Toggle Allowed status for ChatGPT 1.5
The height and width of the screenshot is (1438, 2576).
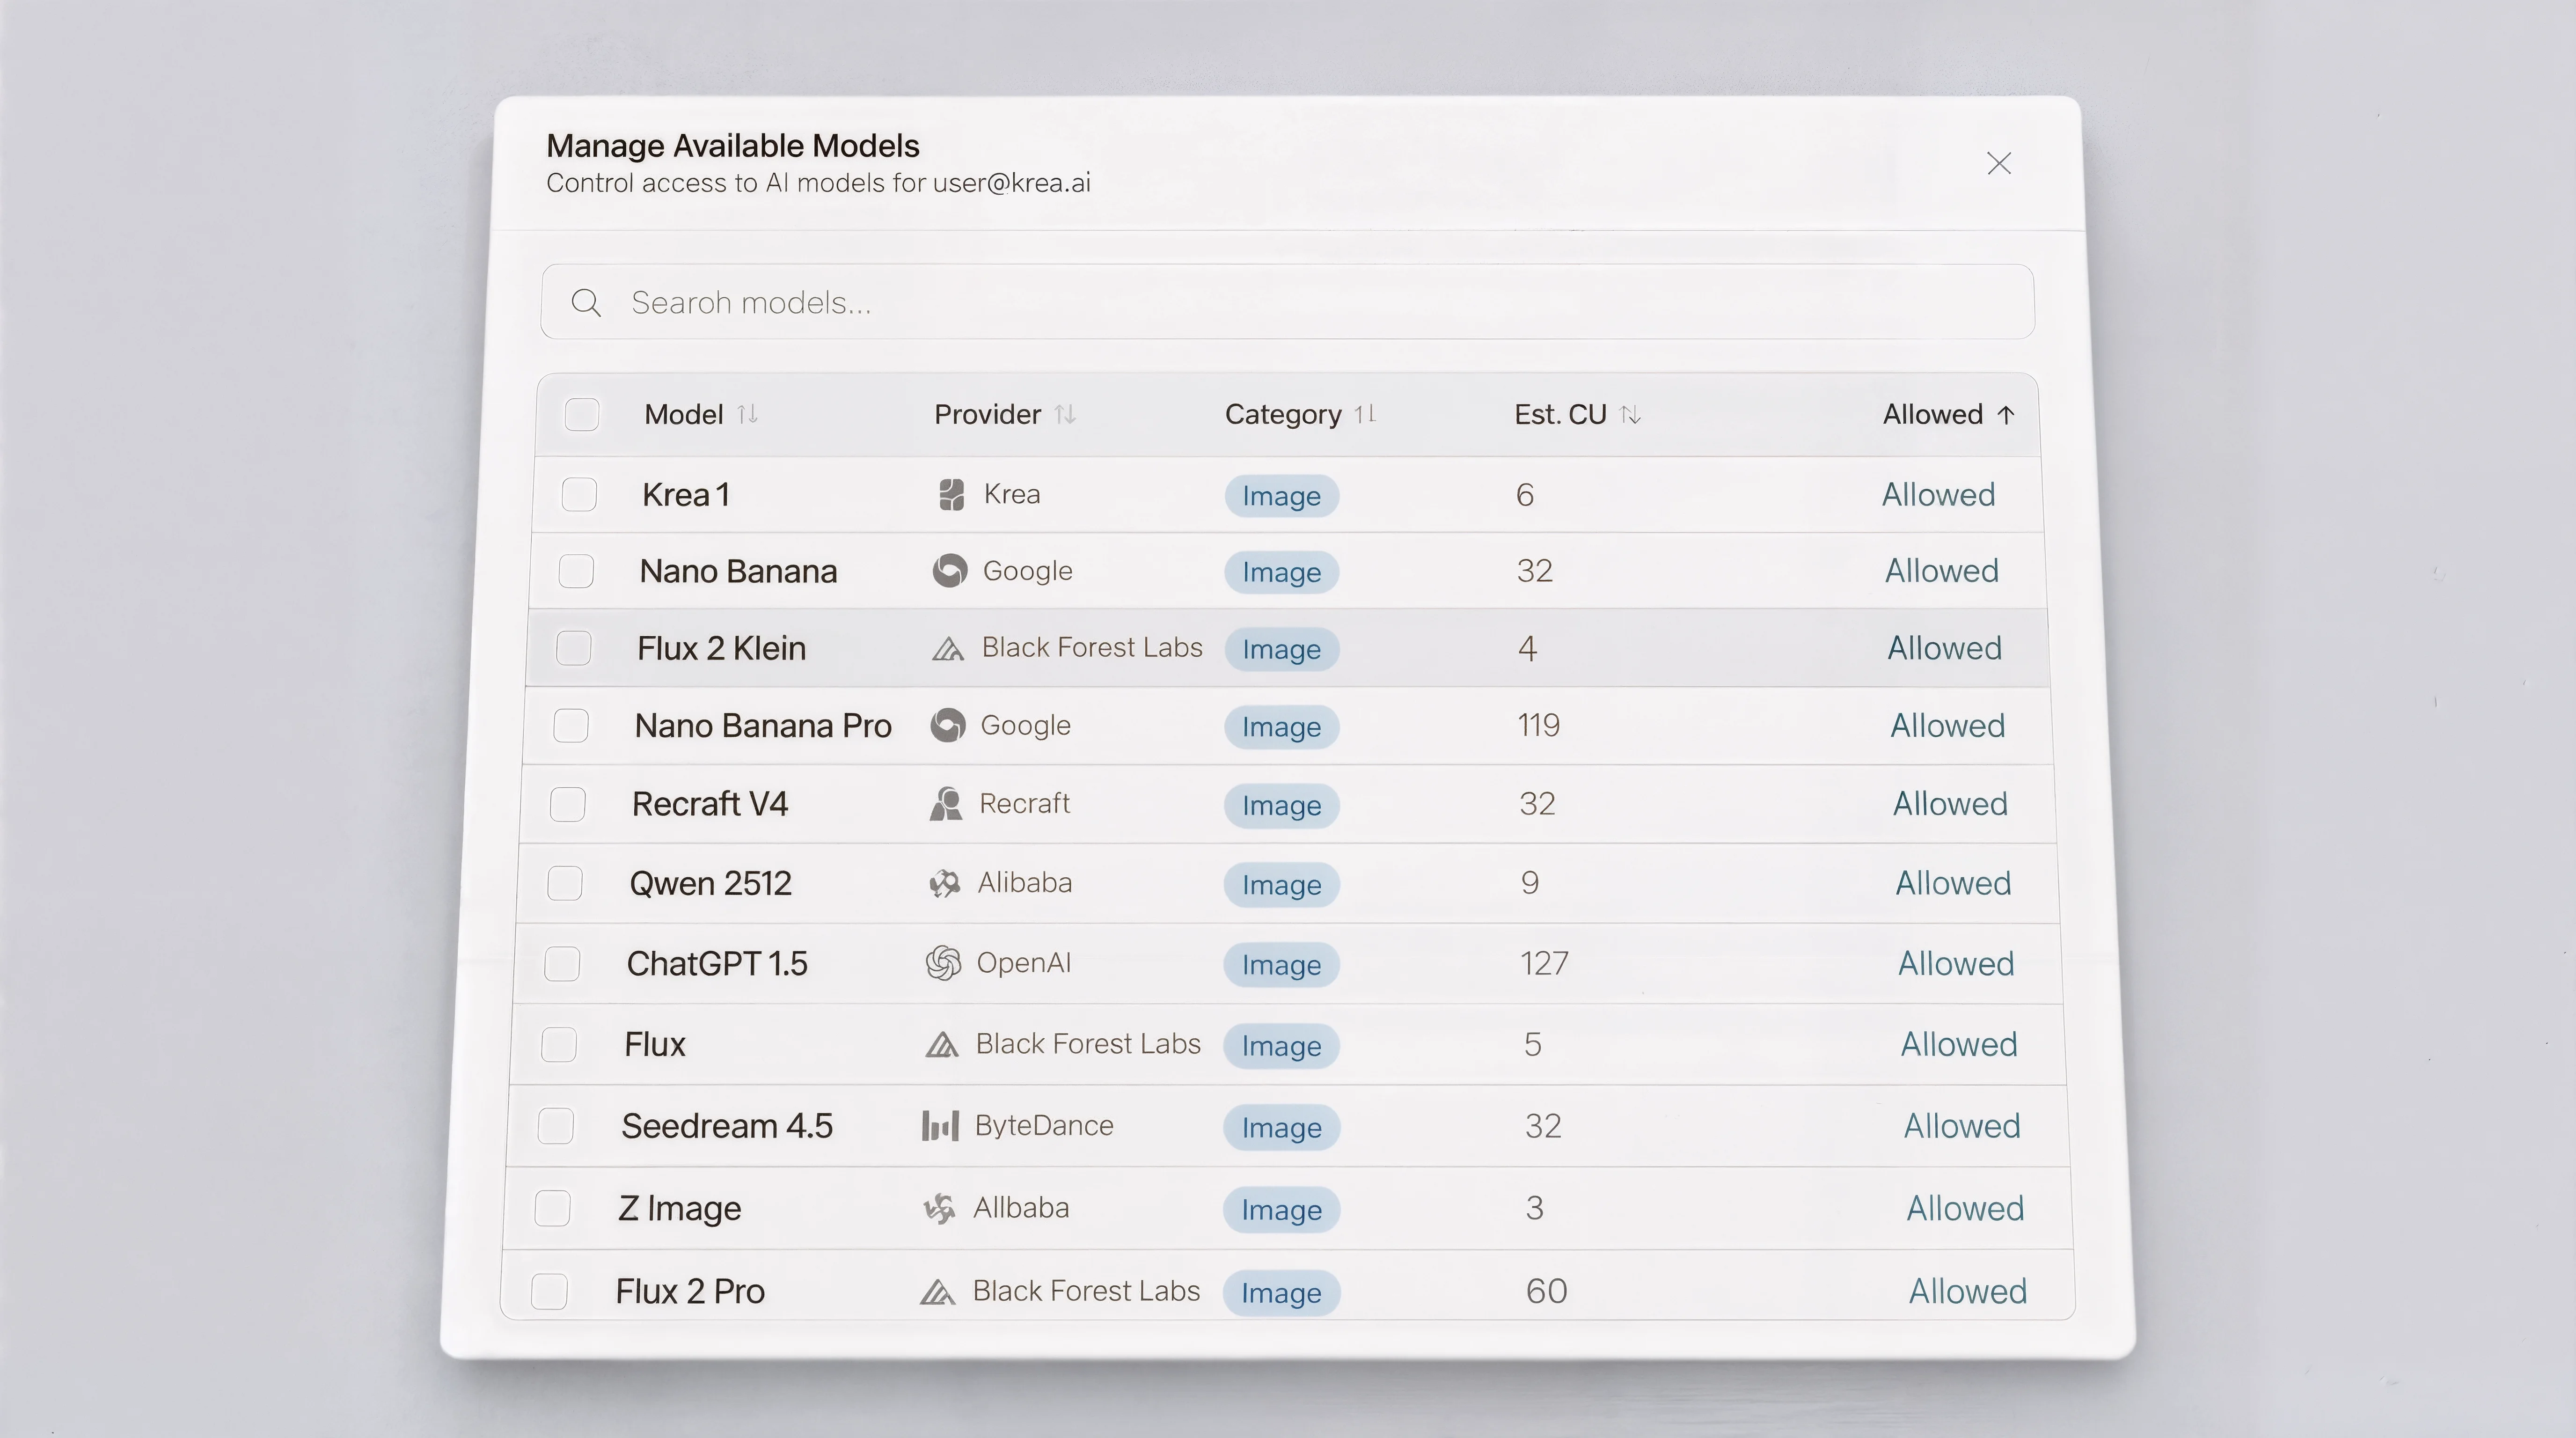pyautogui.click(x=1956, y=964)
